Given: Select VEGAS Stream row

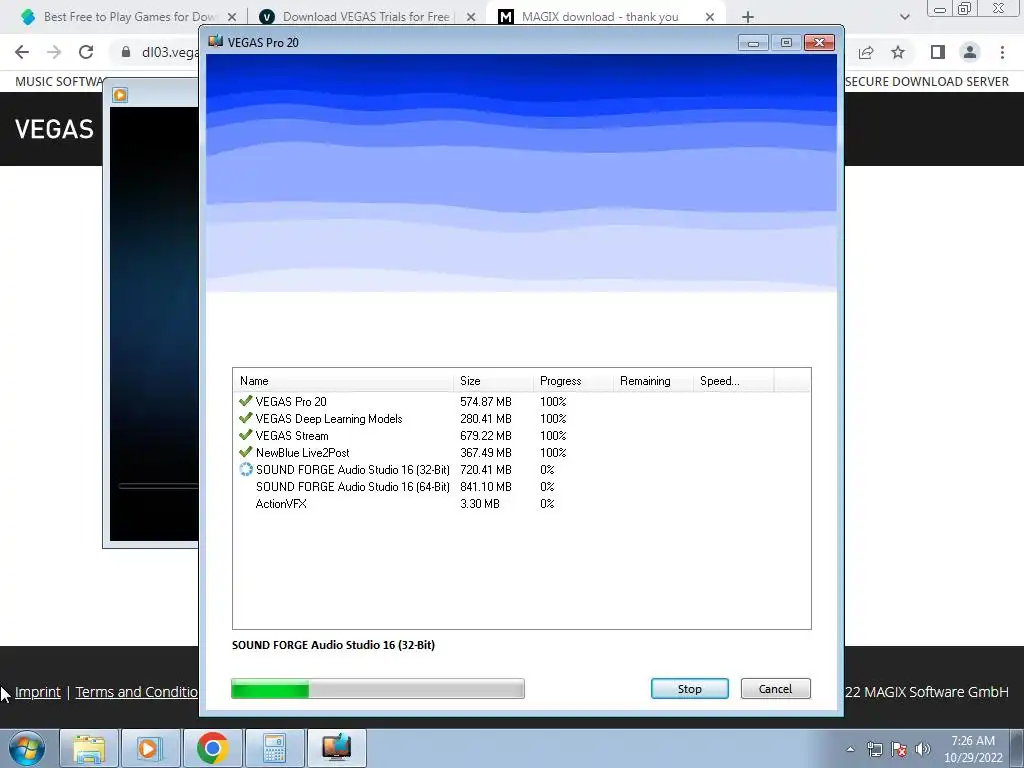Looking at the screenshot, I should 521,436.
